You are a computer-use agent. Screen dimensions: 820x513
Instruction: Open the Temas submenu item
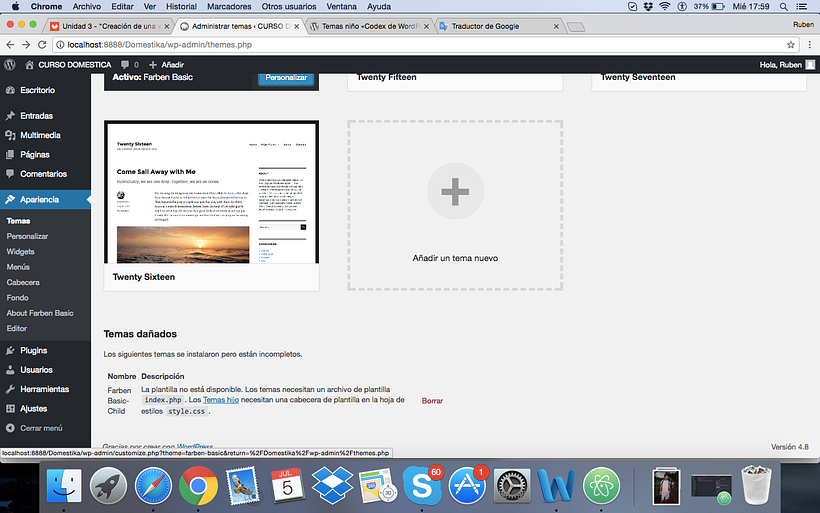(x=18, y=221)
